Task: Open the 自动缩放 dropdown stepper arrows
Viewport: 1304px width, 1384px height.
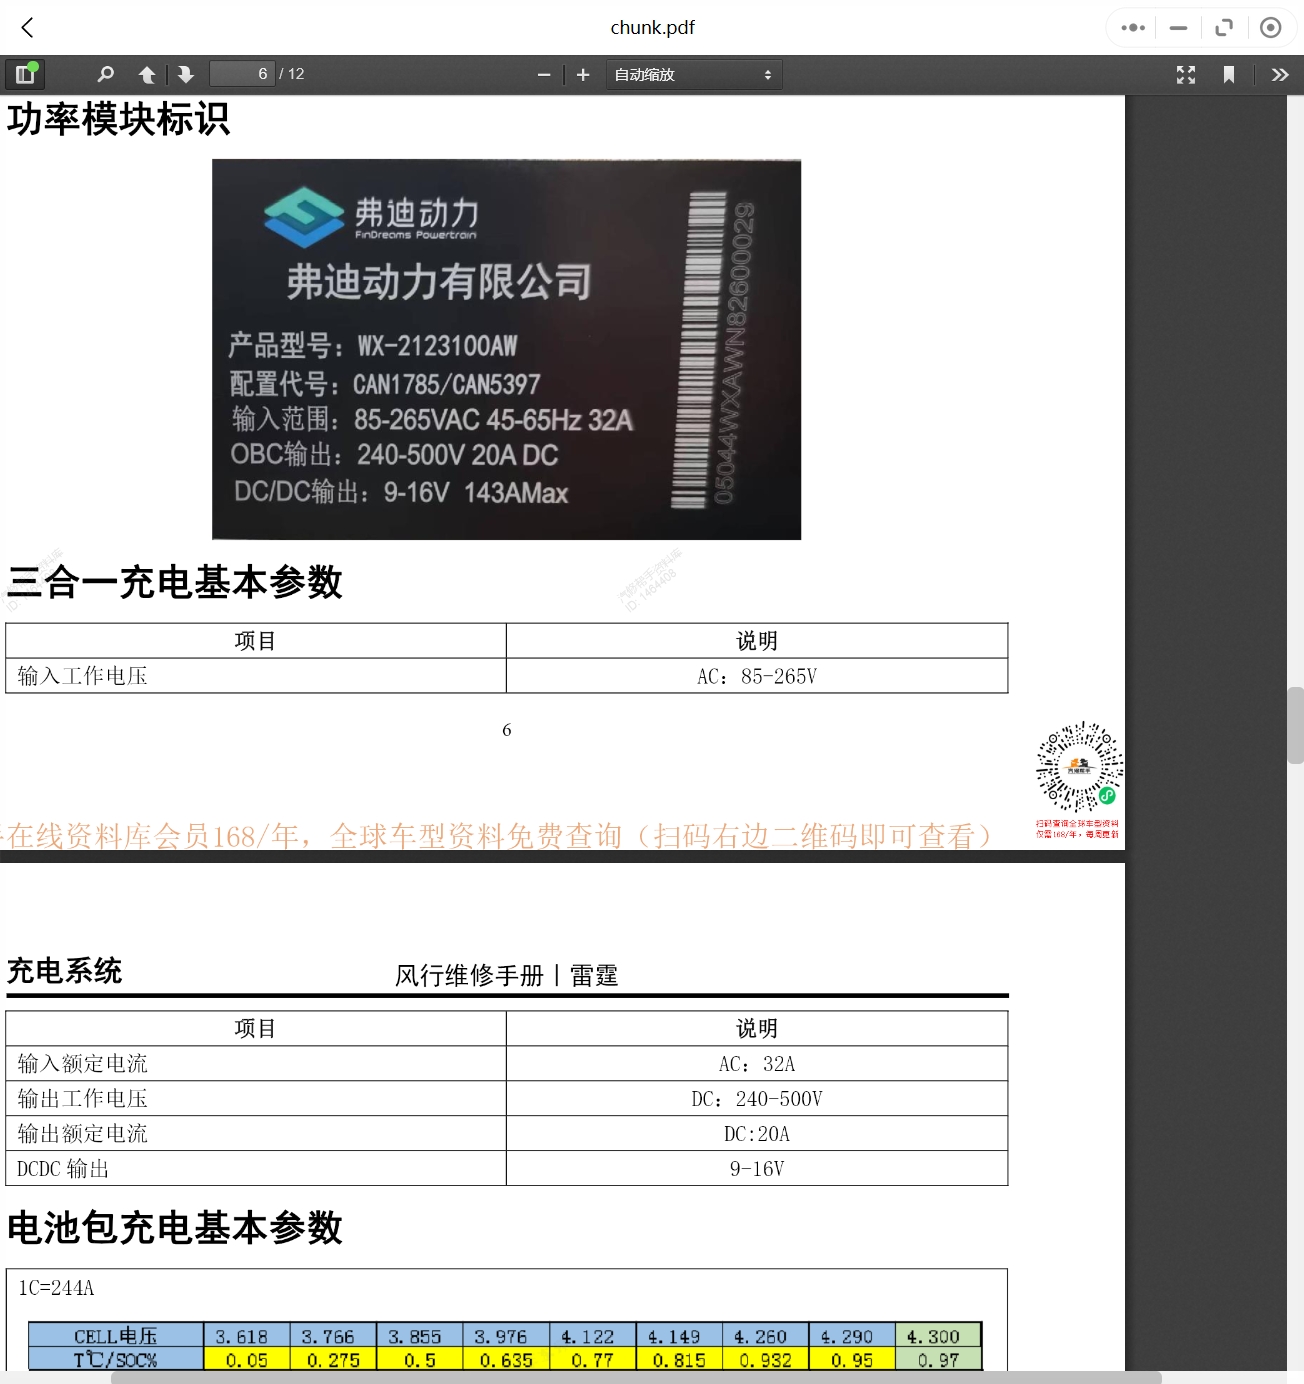Action: (766, 73)
